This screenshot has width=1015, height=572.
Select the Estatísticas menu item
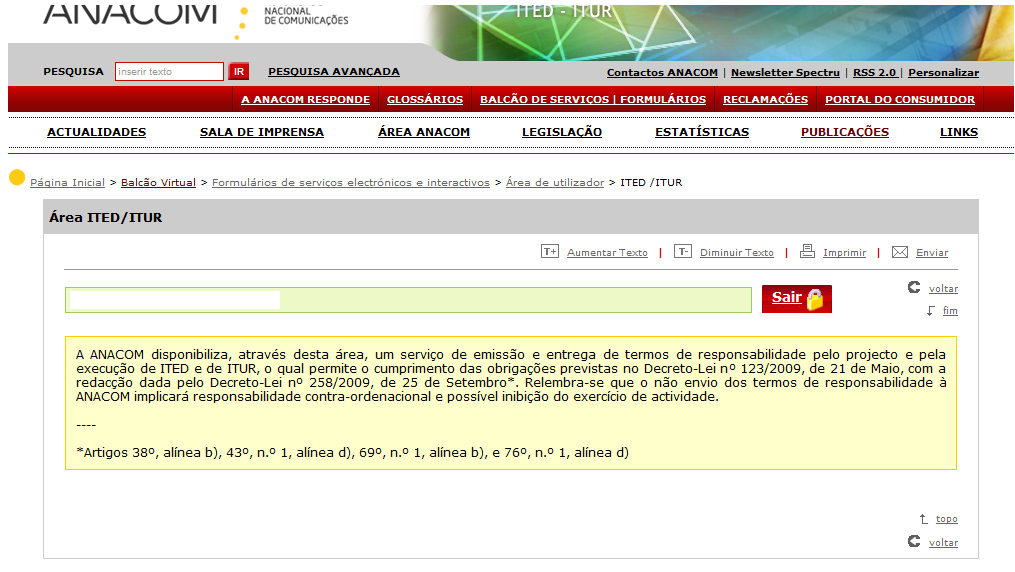click(701, 132)
